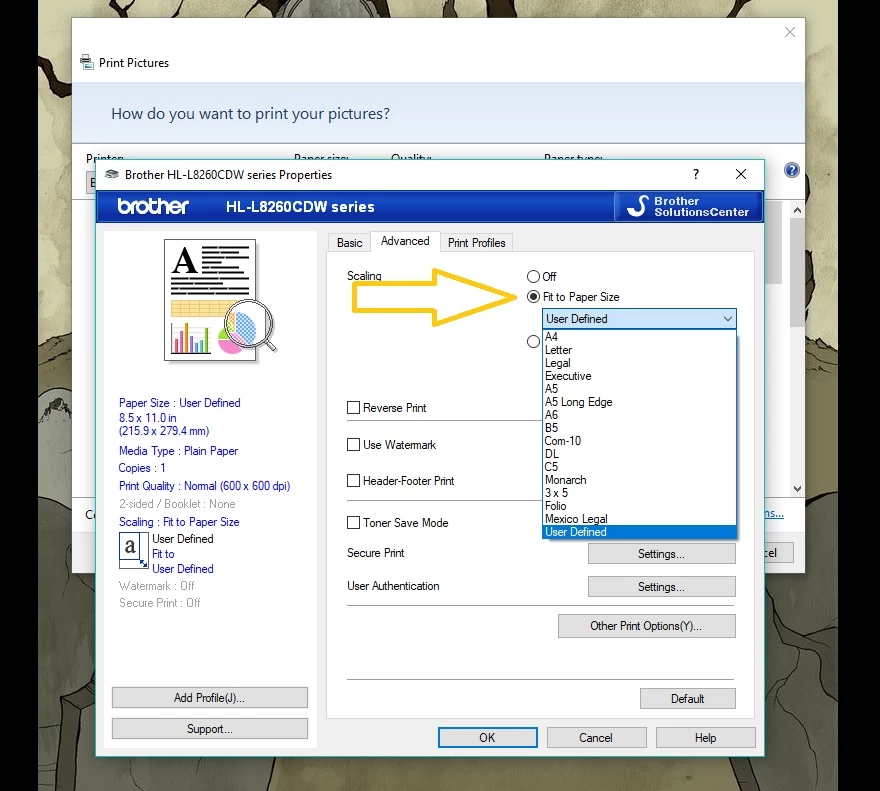
Task: Click the document preview thumbnail image
Action: 219,301
